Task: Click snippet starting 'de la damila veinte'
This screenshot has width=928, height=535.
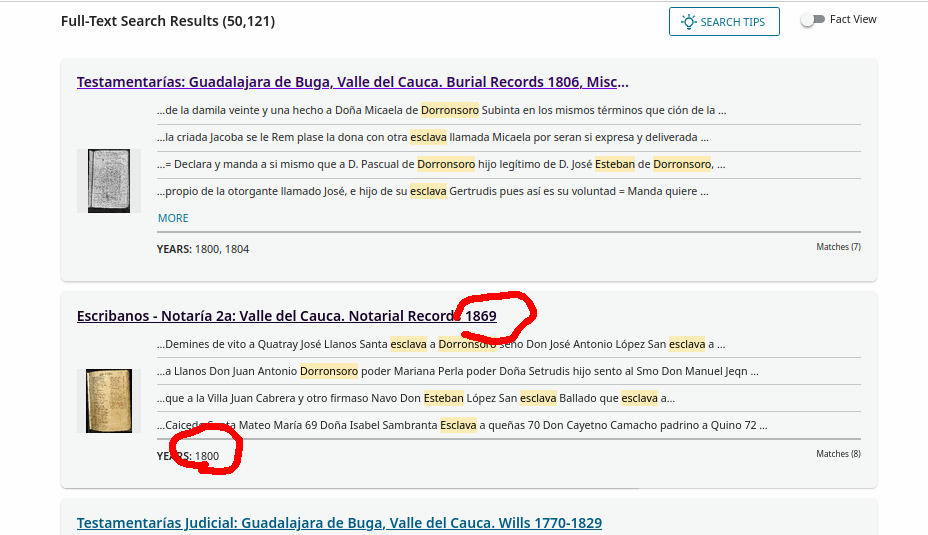Action: pos(442,110)
